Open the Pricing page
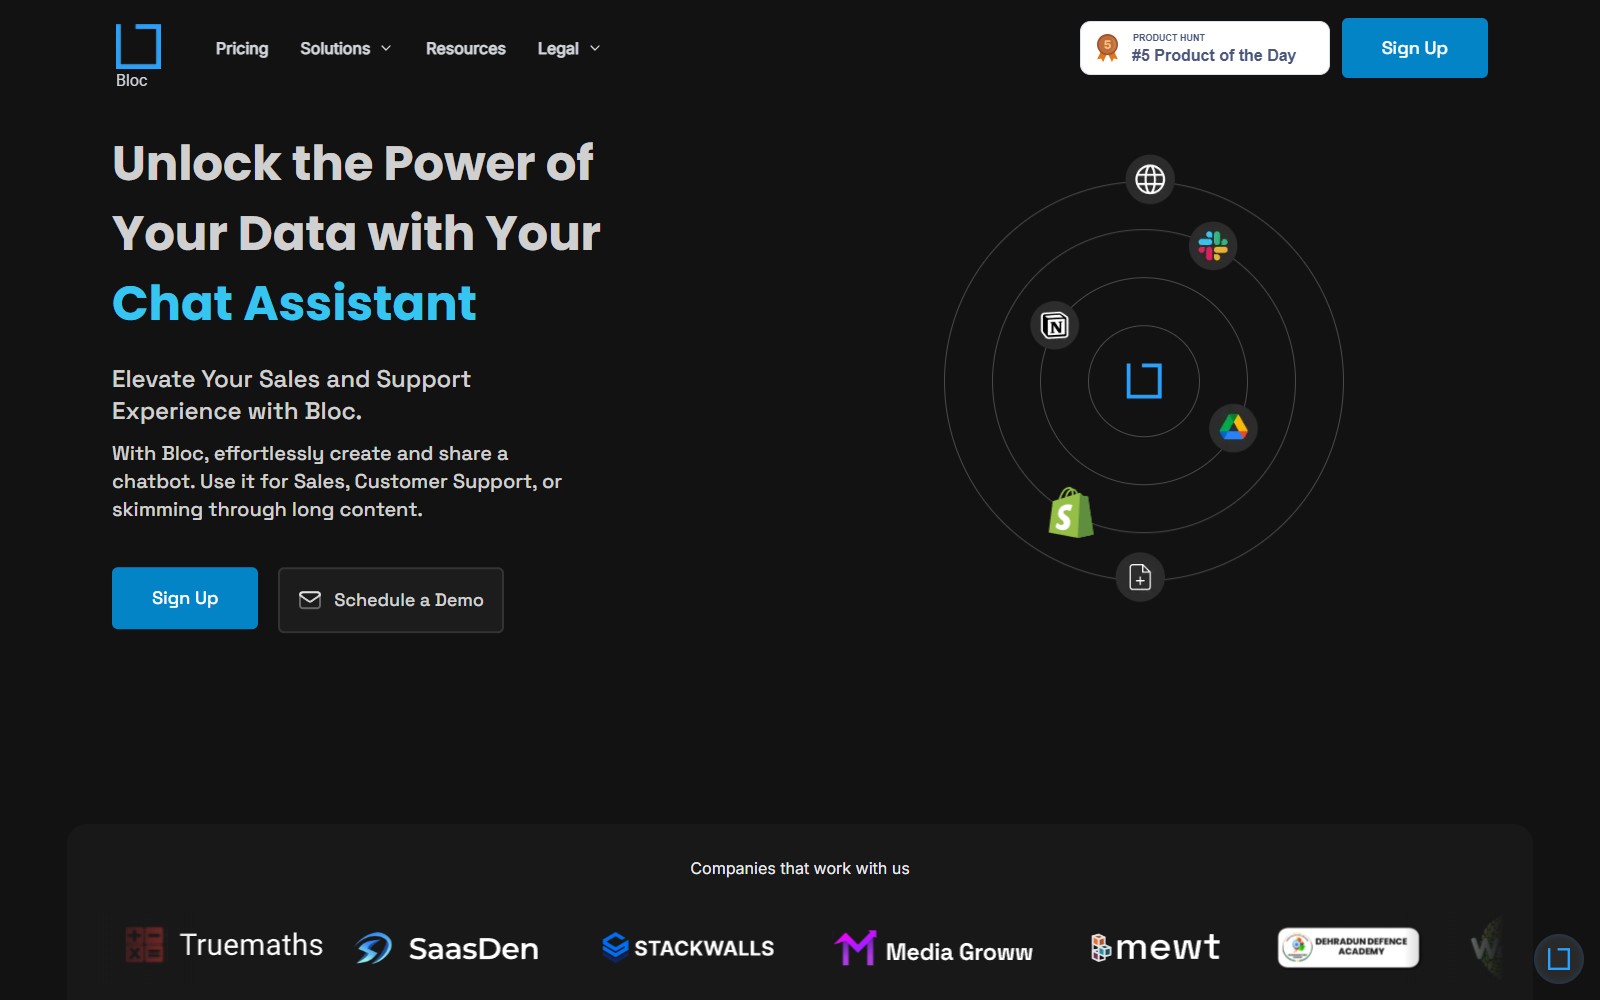This screenshot has height=1000, width=1600. [x=242, y=48]
